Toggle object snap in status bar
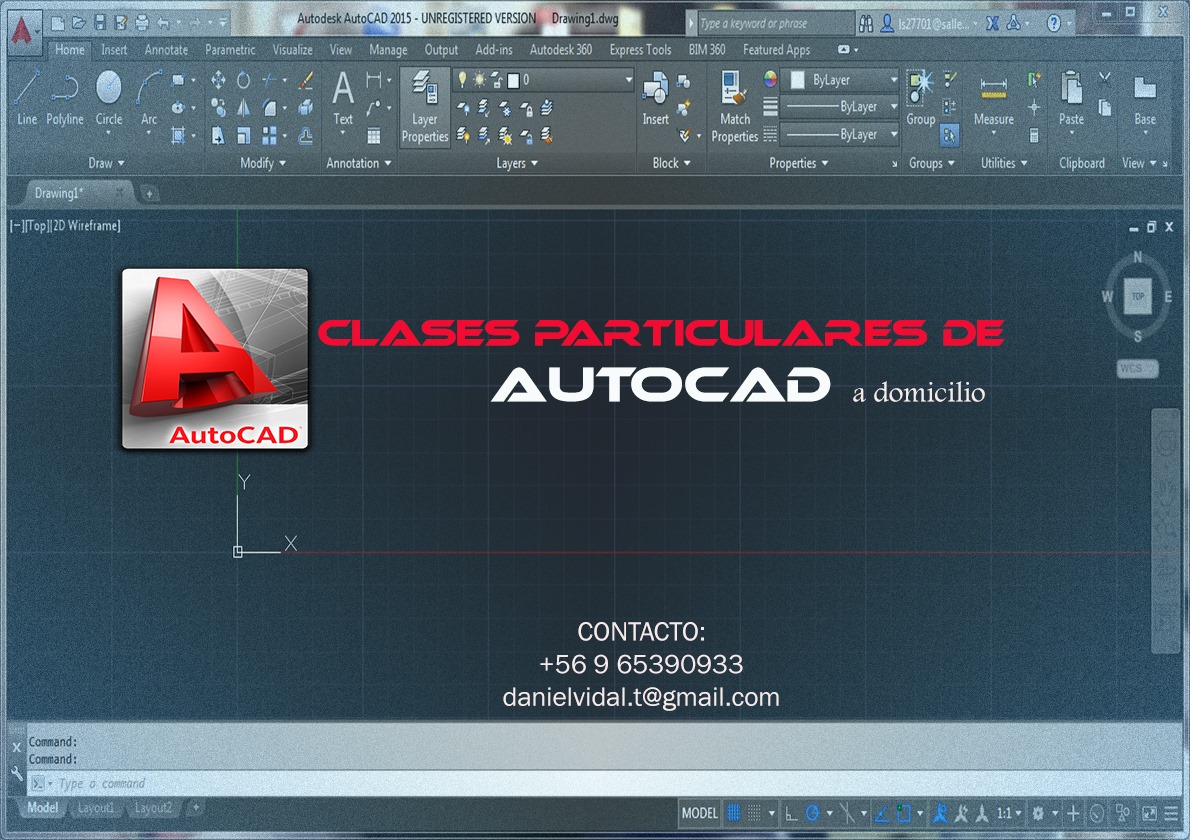This screenshot has height=840, width=1190. 903,813
